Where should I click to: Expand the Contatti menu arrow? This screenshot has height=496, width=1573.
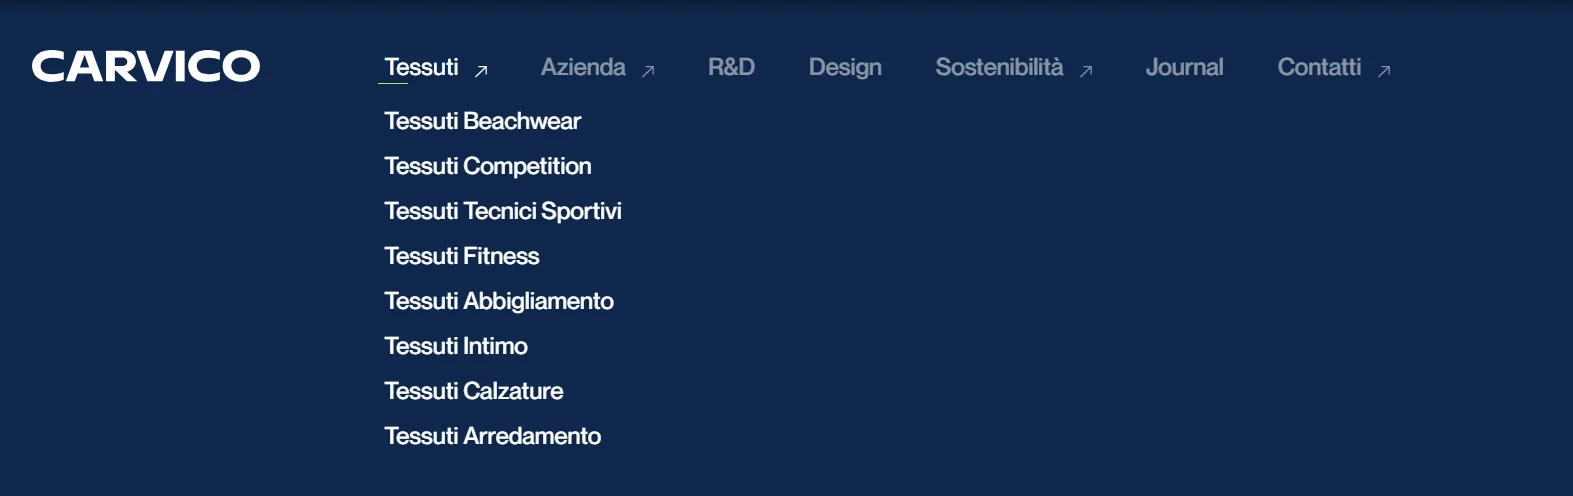pos(1384,71)
